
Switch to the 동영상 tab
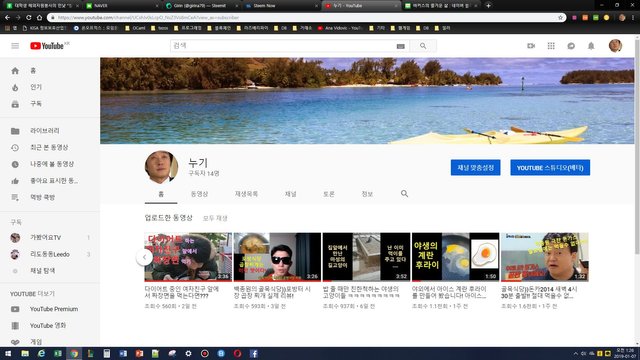tap(200, 194)
